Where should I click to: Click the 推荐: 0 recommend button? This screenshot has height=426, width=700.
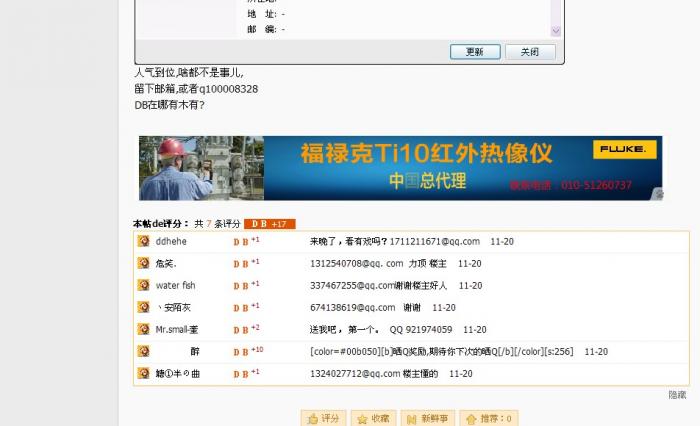[x=489, y=418]
